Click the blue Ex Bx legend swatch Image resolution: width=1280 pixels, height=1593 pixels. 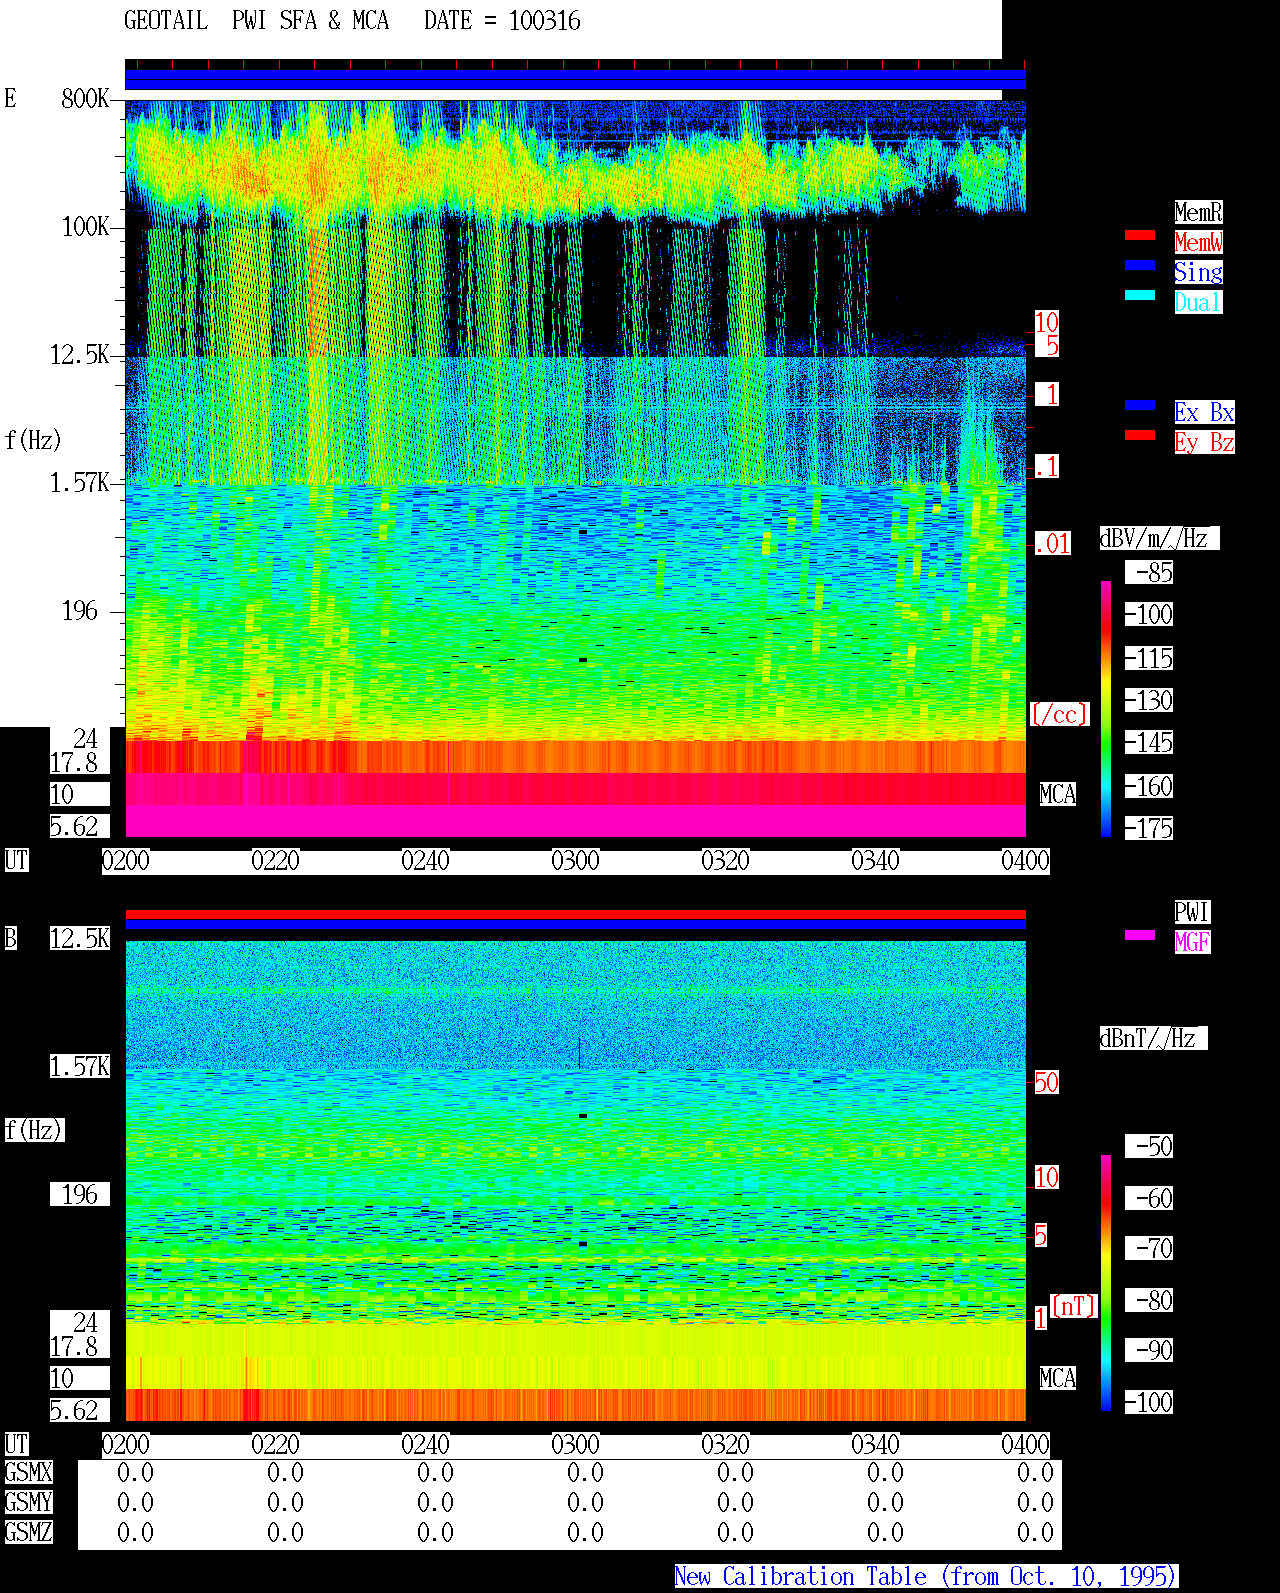[x=1140, y=405]
